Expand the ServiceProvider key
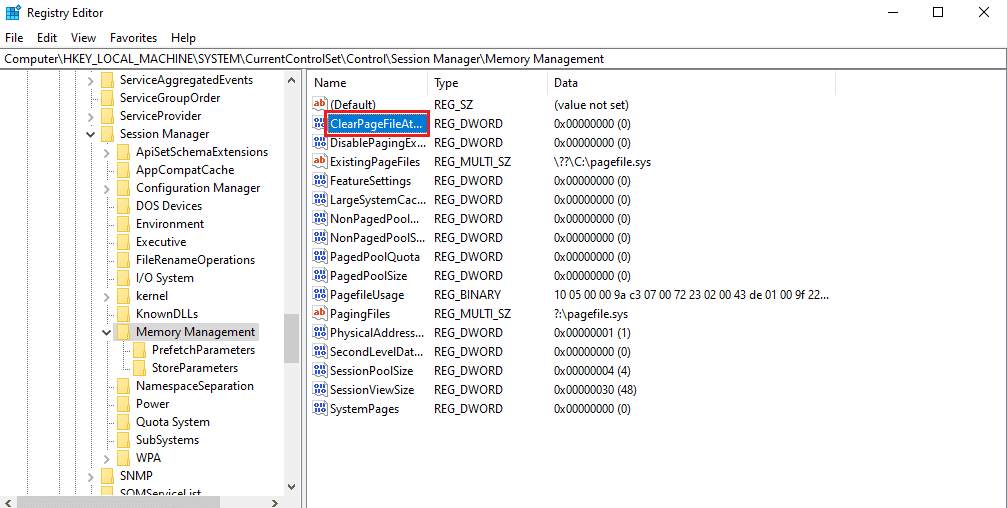Screen dimensions: 1007x508 pyautogui.click(x=91, y=116)
